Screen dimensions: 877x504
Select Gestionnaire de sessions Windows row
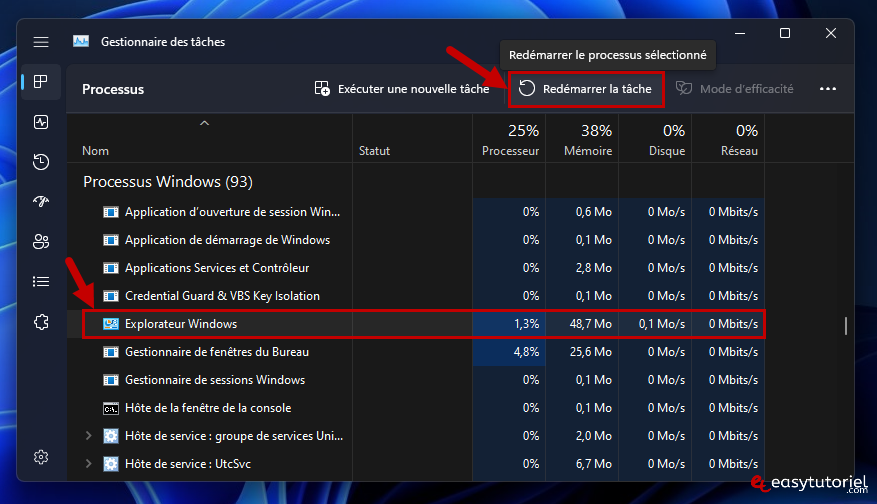click(x=415, y=380)
